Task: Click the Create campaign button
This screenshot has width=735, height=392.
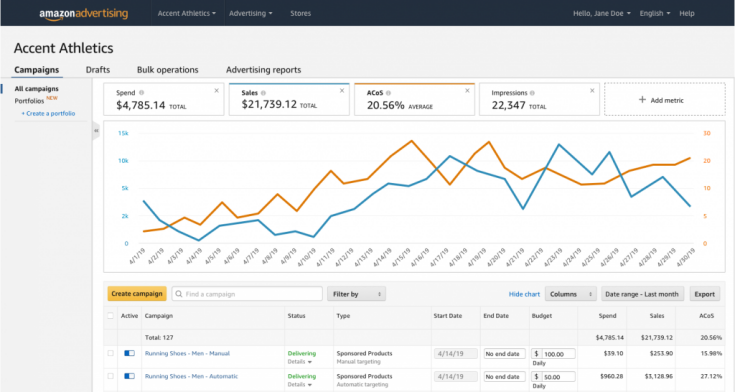Action: coord(137,294)
